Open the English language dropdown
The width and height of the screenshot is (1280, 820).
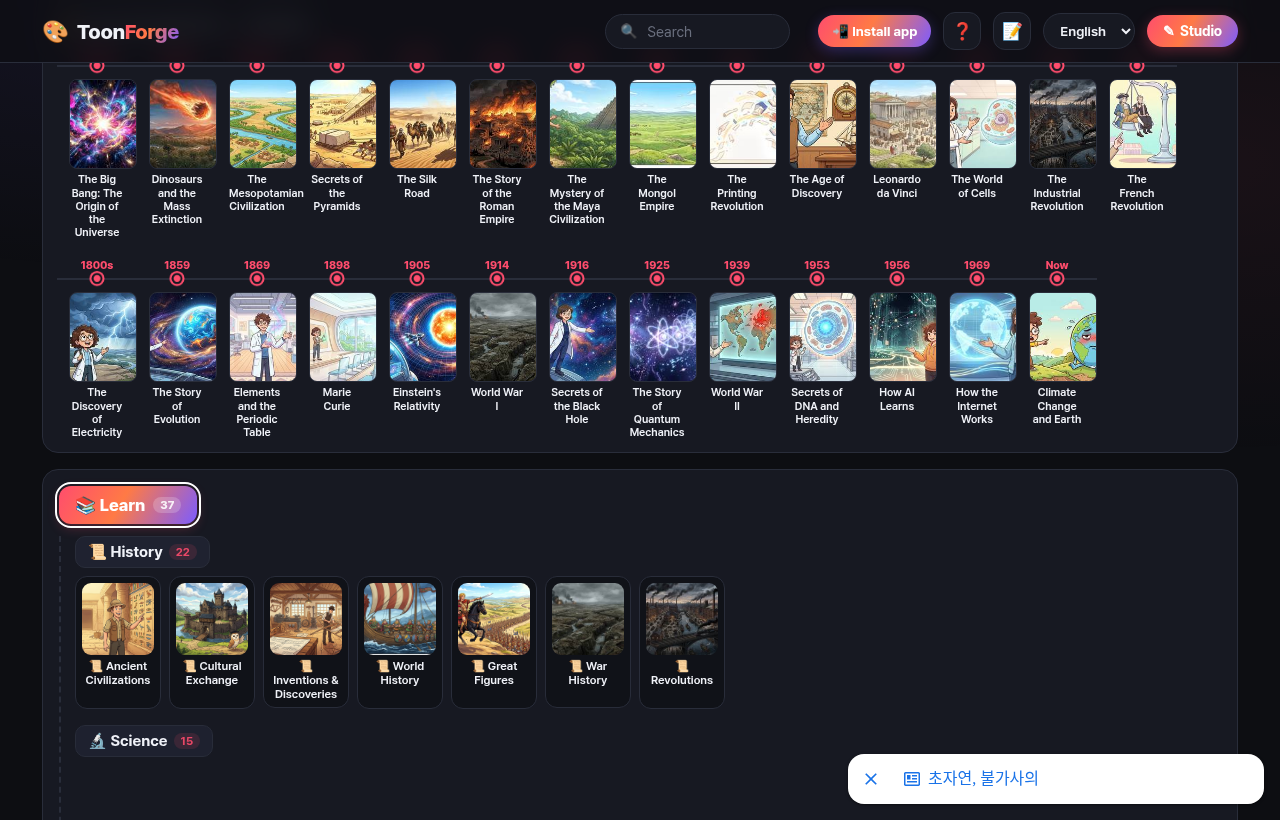1089,31
